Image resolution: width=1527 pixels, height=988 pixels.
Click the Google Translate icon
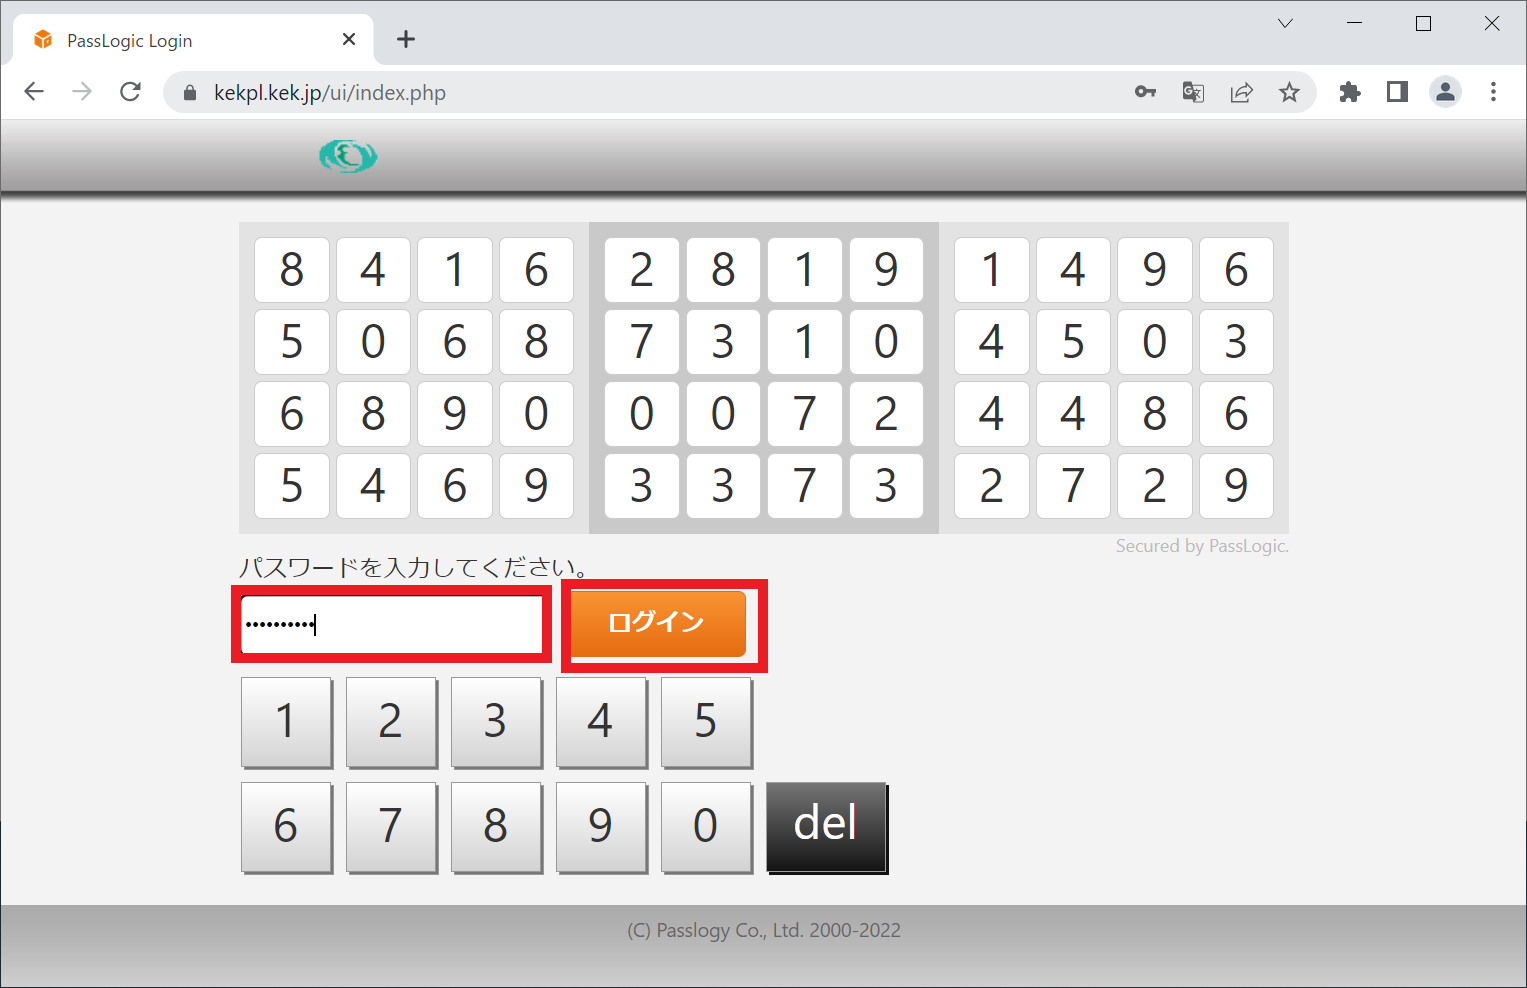coord(1193,92)
